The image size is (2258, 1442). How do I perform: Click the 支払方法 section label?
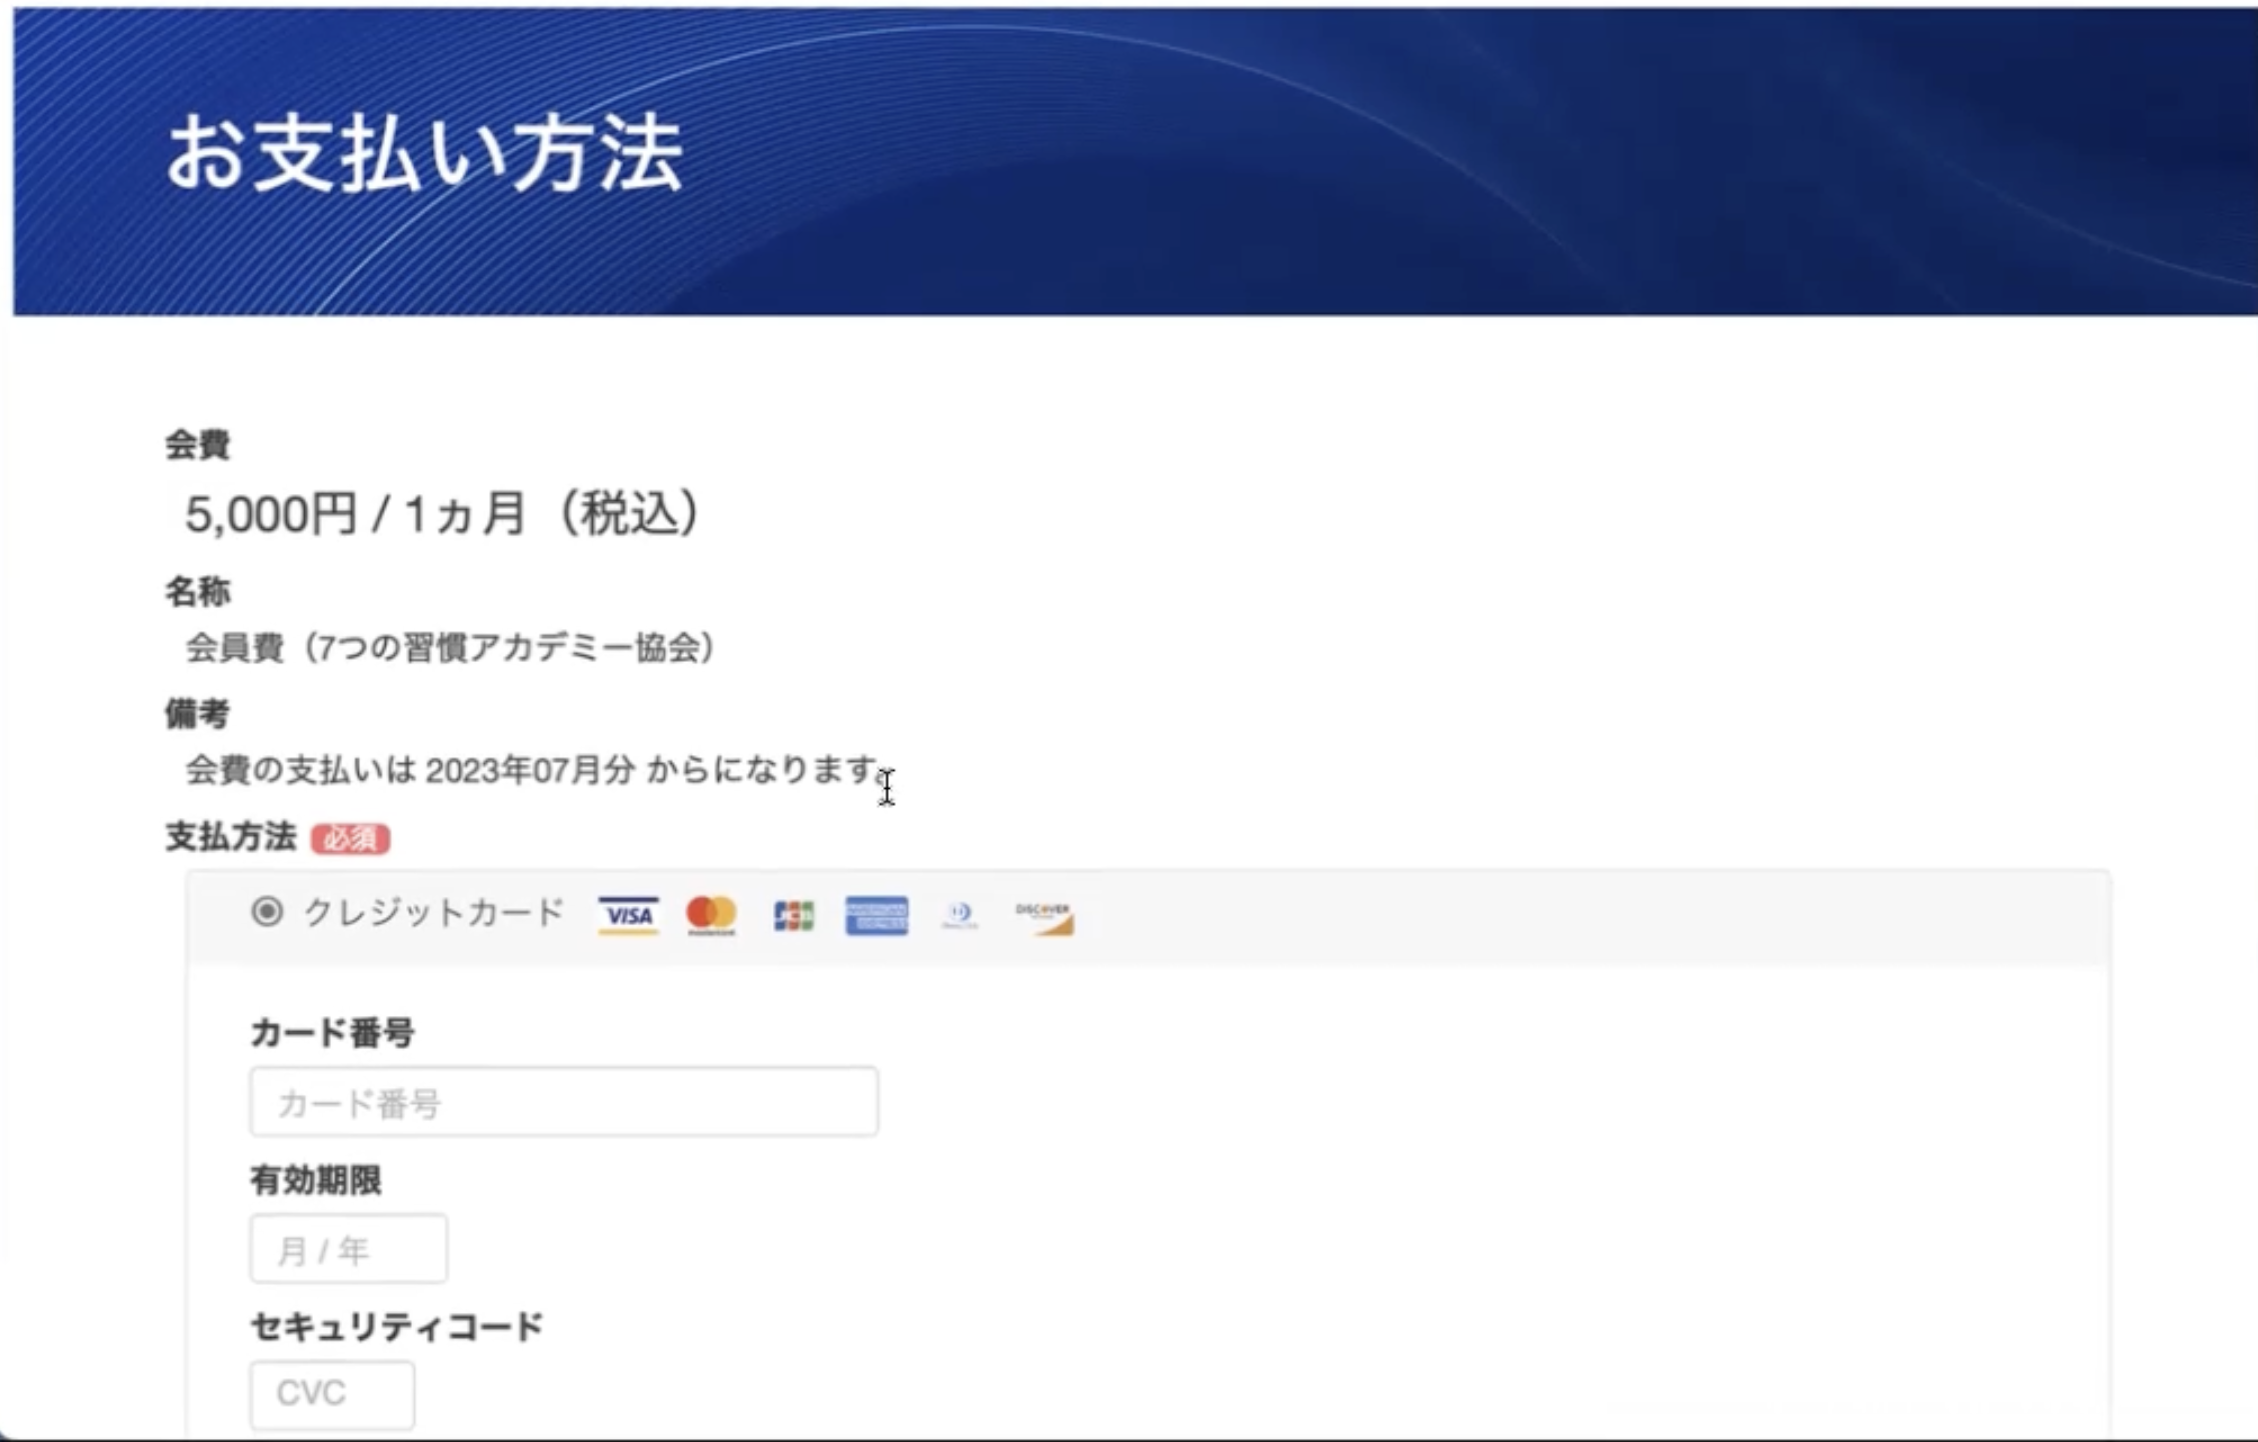click(x=231, y=836)
